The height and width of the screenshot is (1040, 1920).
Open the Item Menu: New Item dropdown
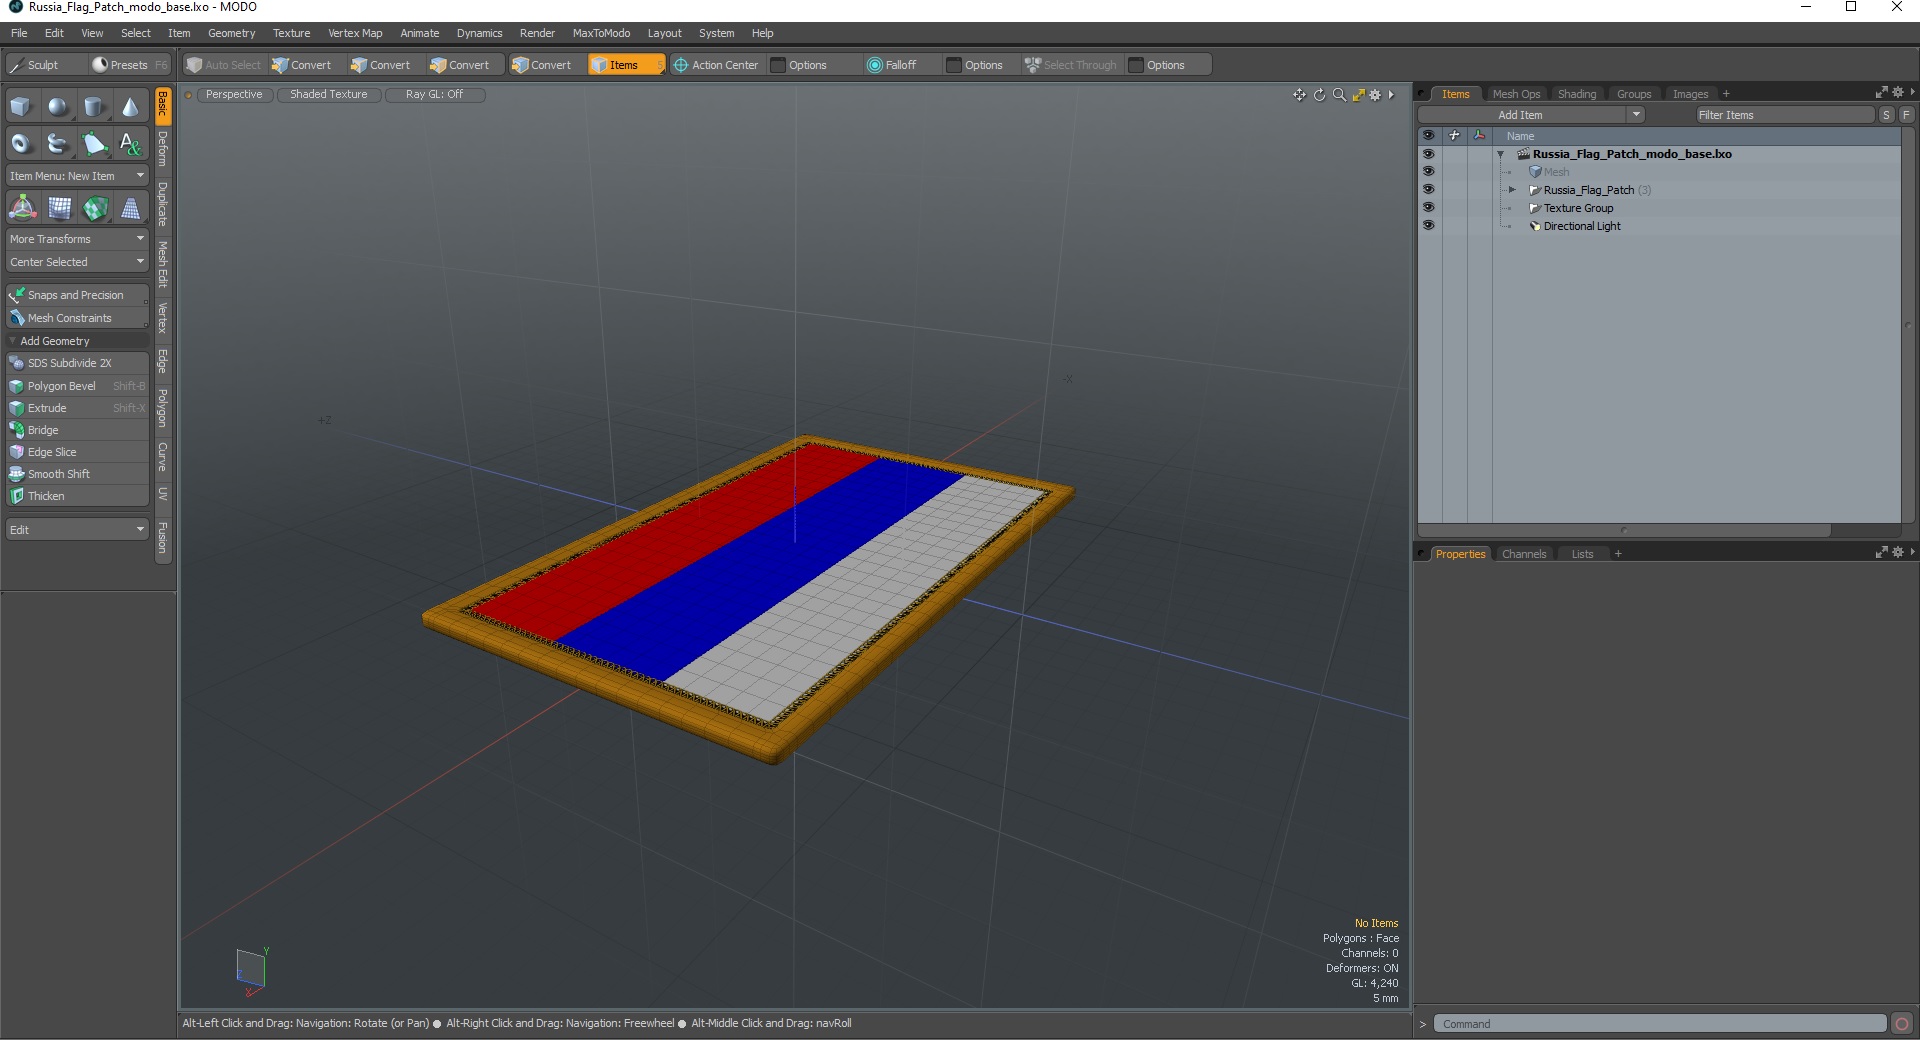77,176
